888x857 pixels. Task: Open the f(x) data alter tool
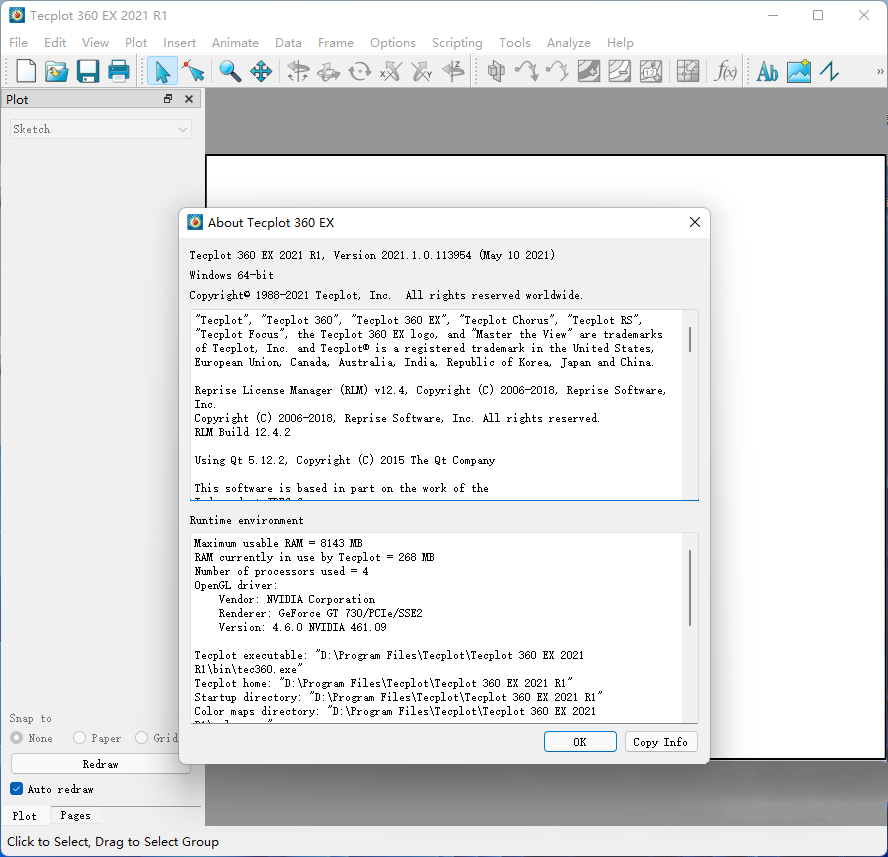(x=725, y=71)
